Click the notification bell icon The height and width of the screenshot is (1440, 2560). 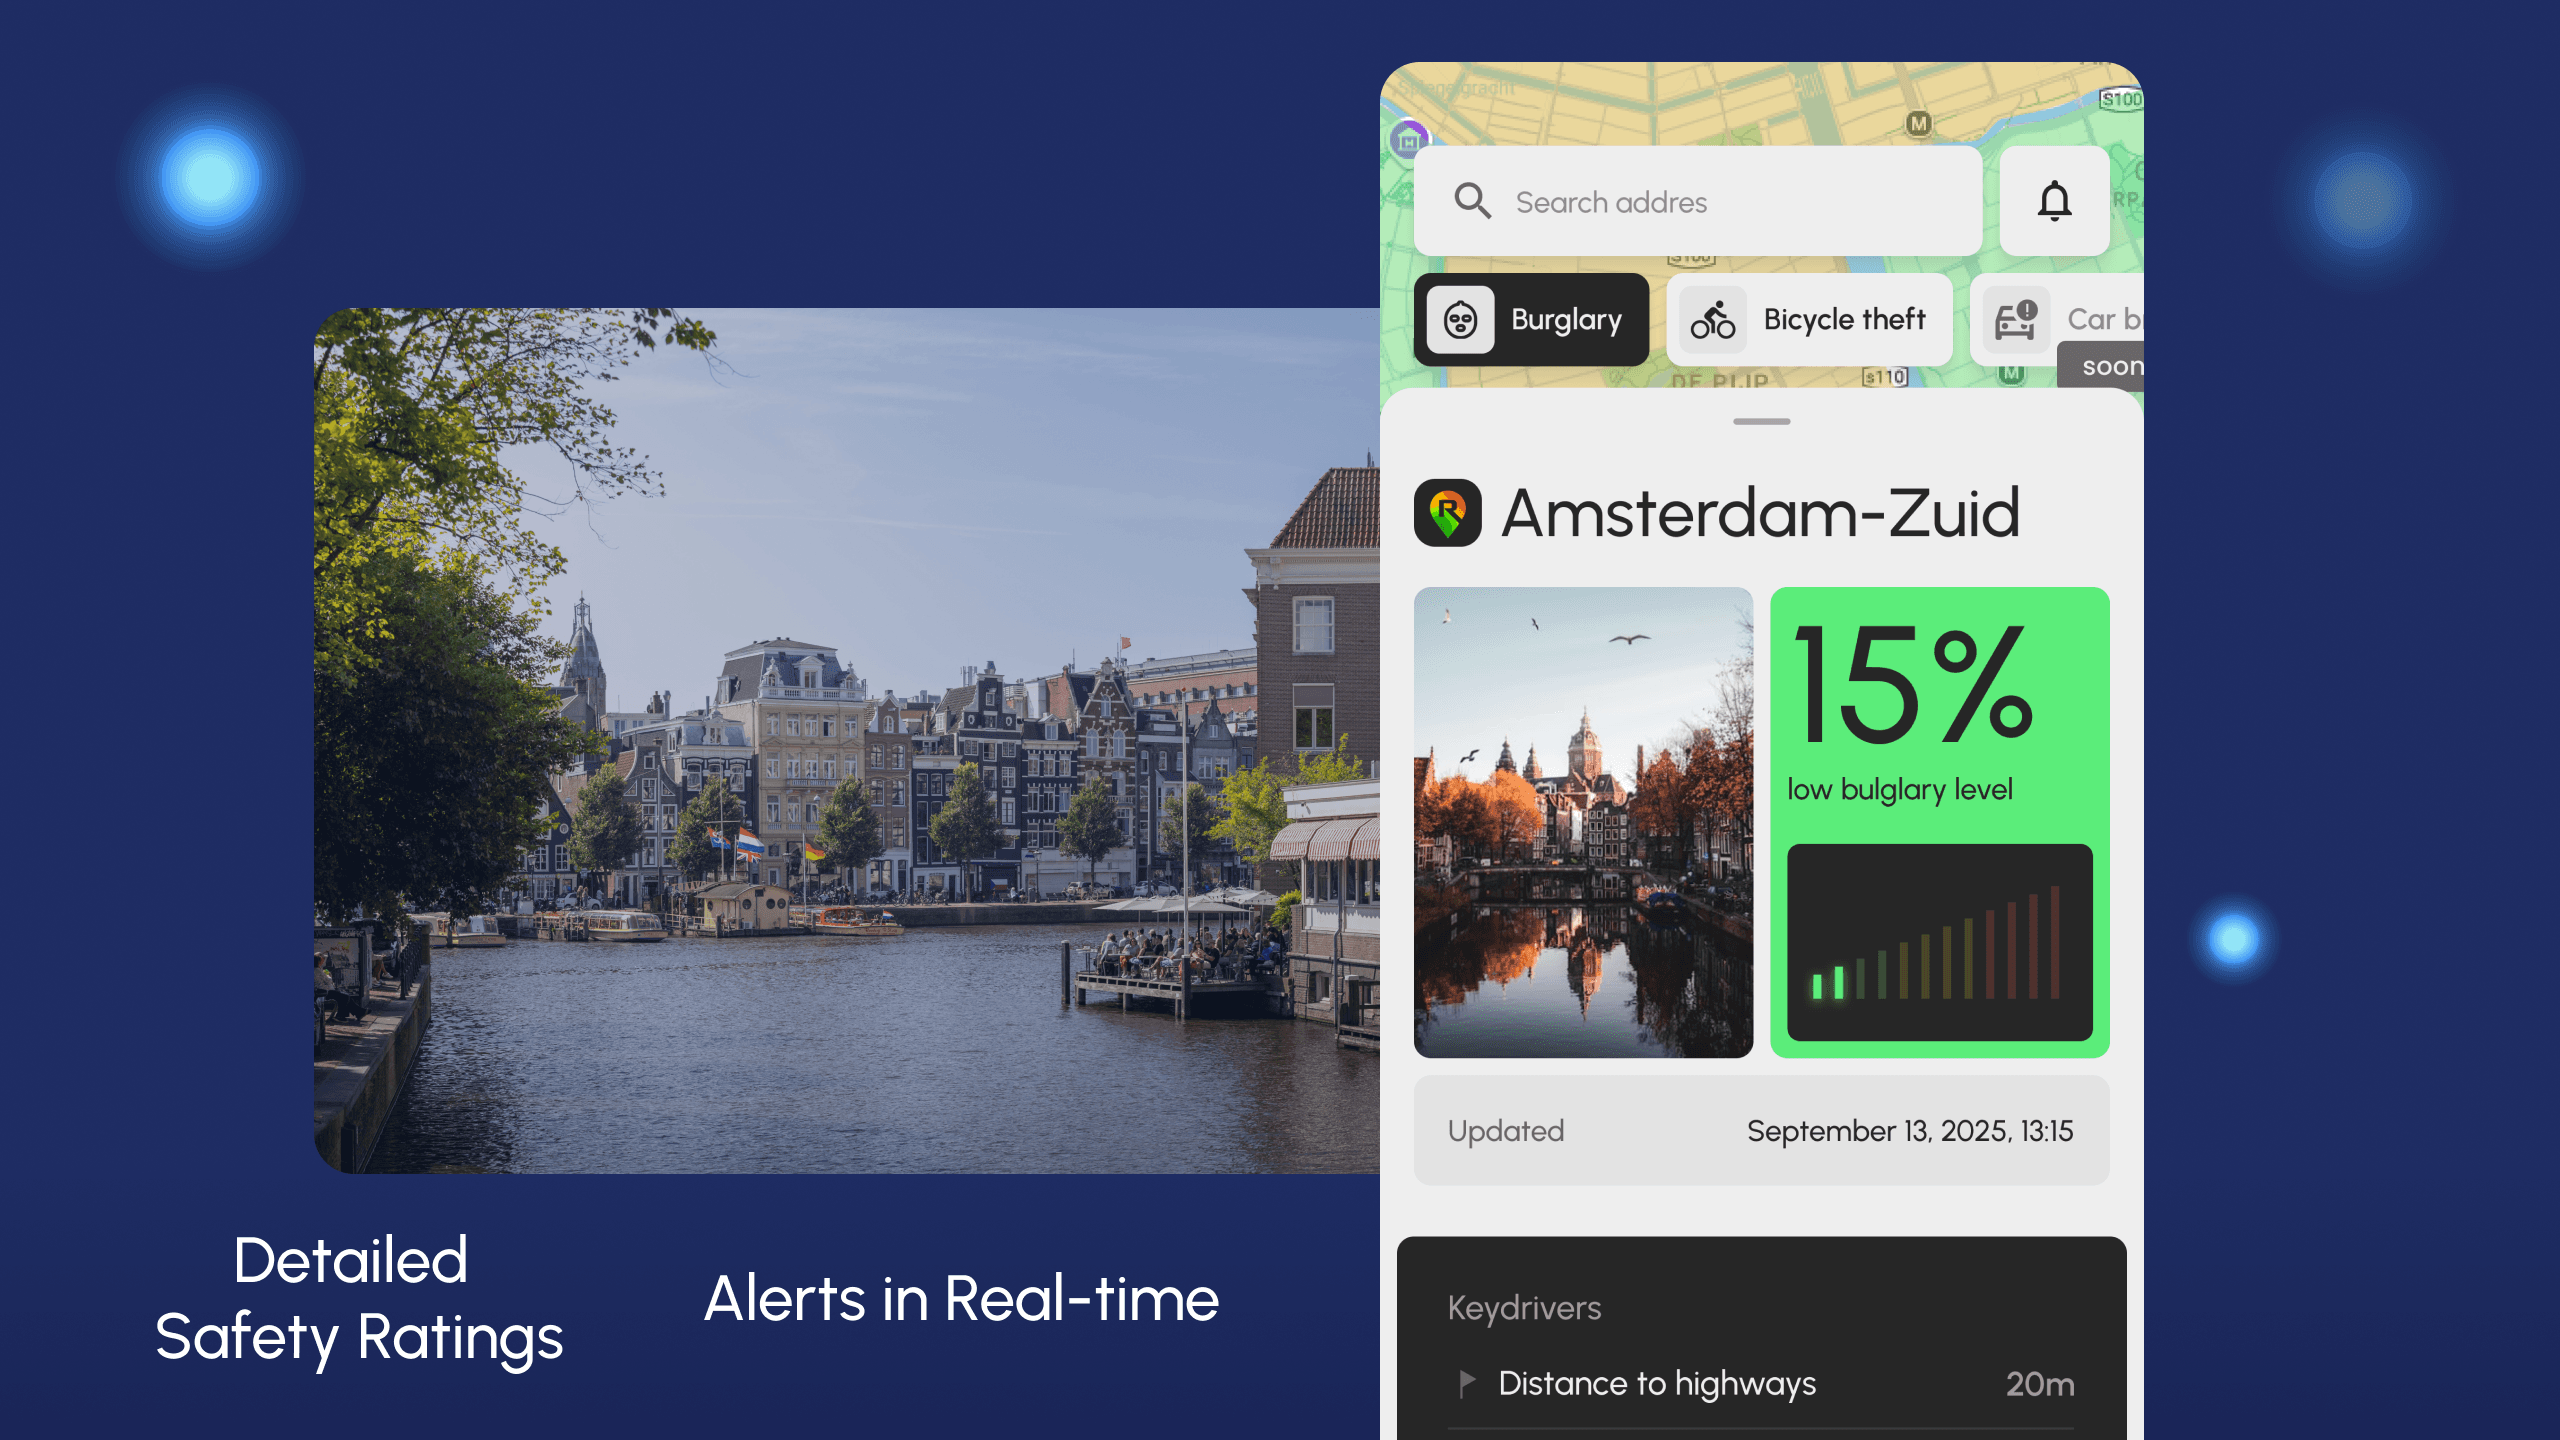(x=2054, y=201)
